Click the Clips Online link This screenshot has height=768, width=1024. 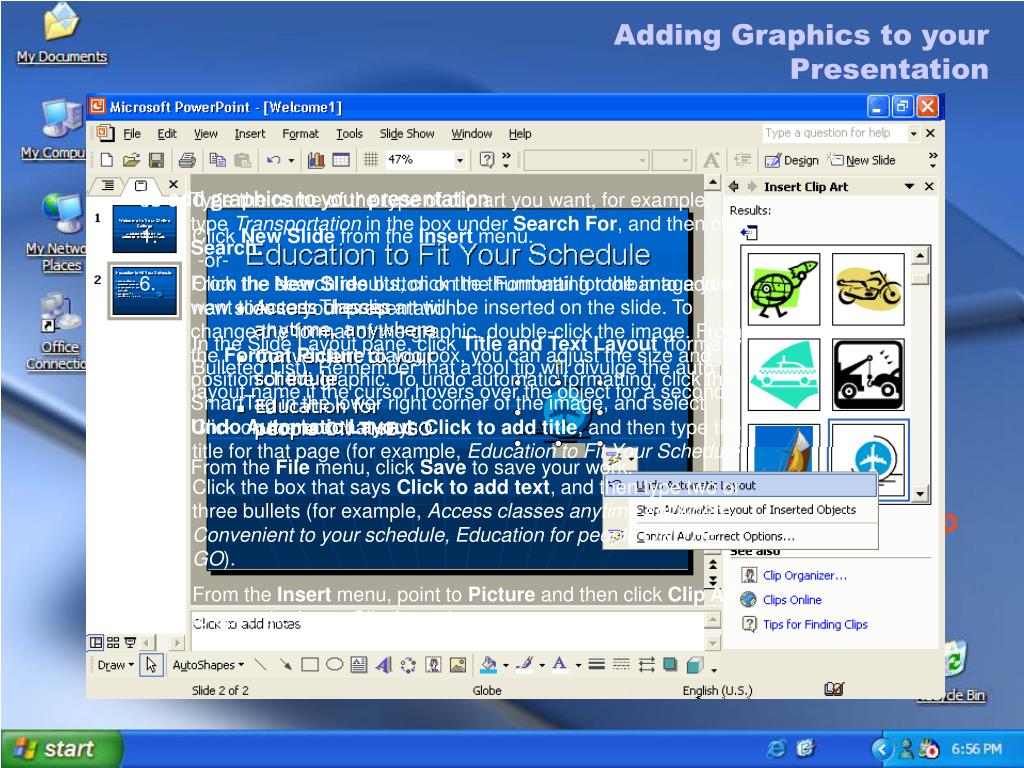[792, 600]
